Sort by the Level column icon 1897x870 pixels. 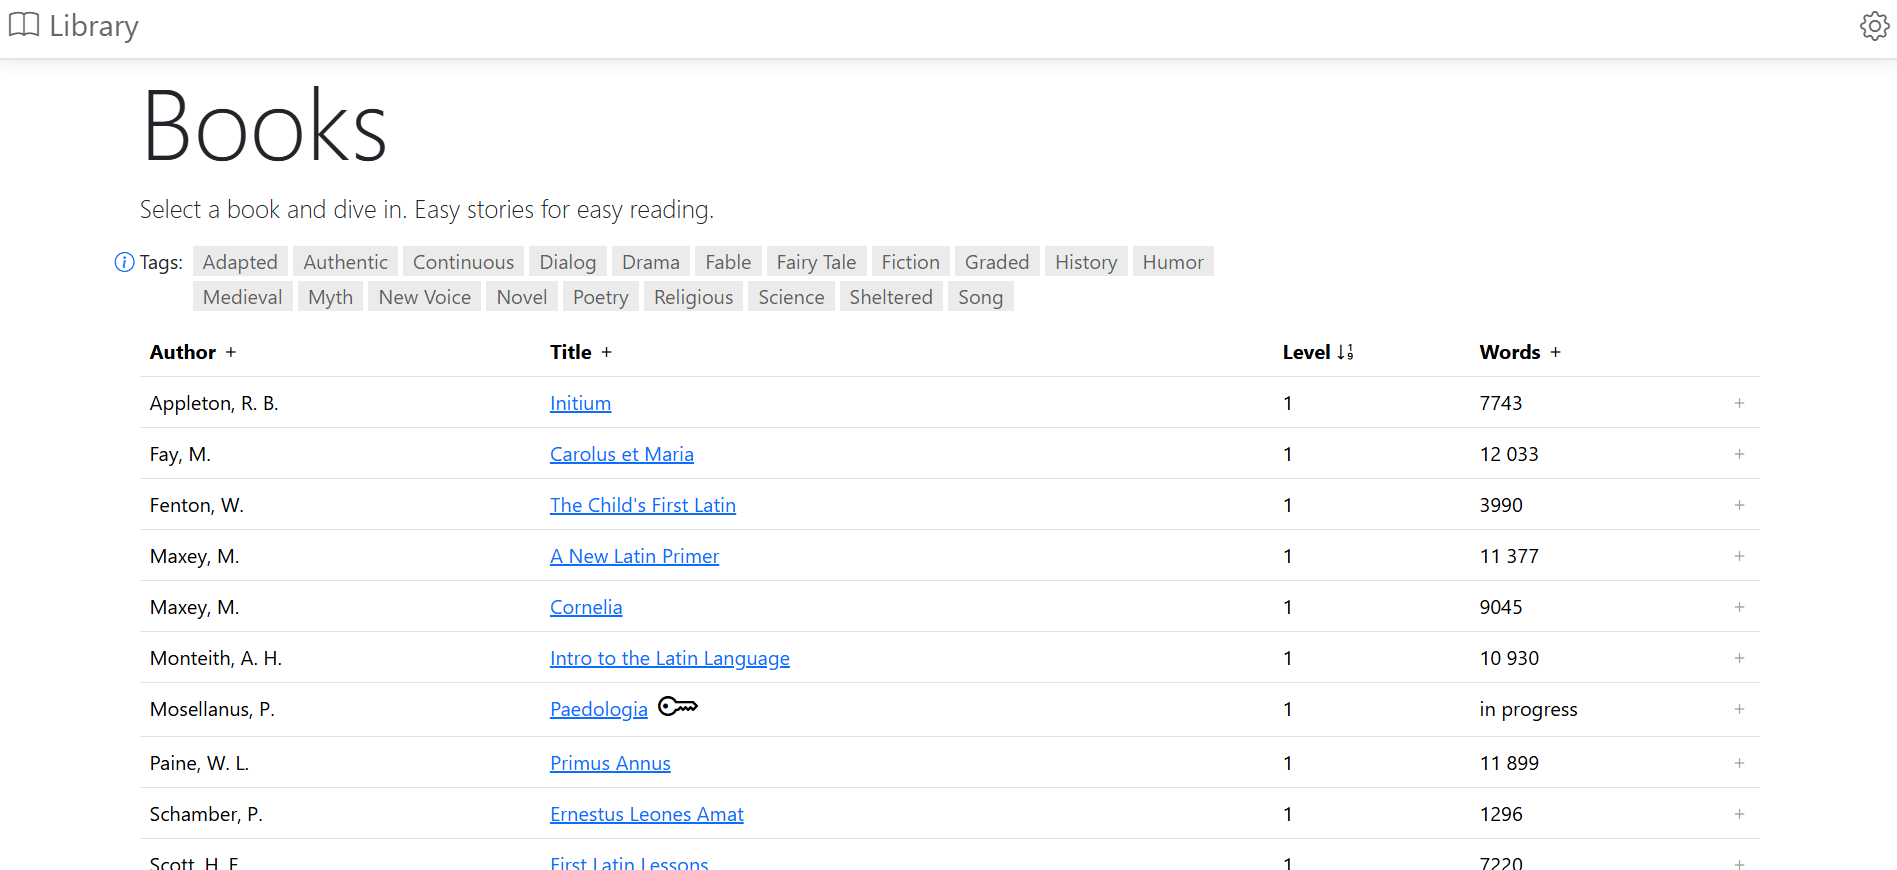[x=1345, y=352]
